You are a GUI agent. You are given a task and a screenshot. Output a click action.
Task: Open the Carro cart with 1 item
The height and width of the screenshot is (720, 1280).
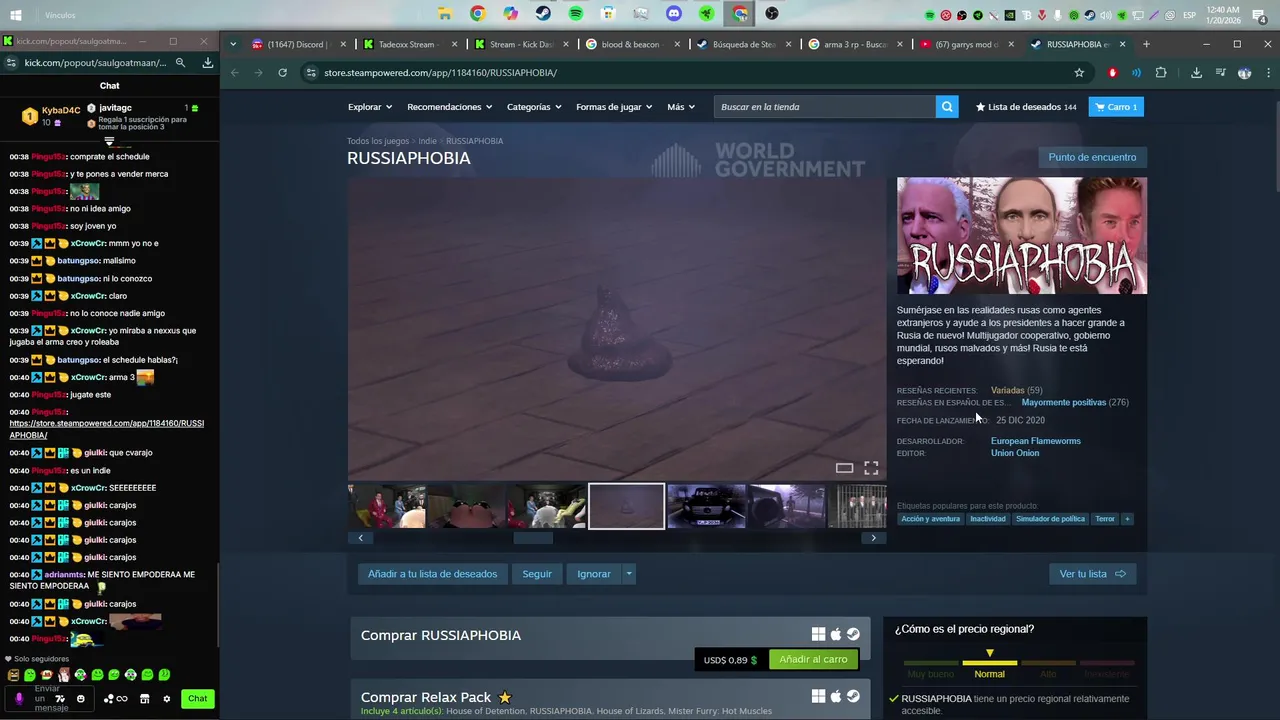click(x=1116, y=107)
